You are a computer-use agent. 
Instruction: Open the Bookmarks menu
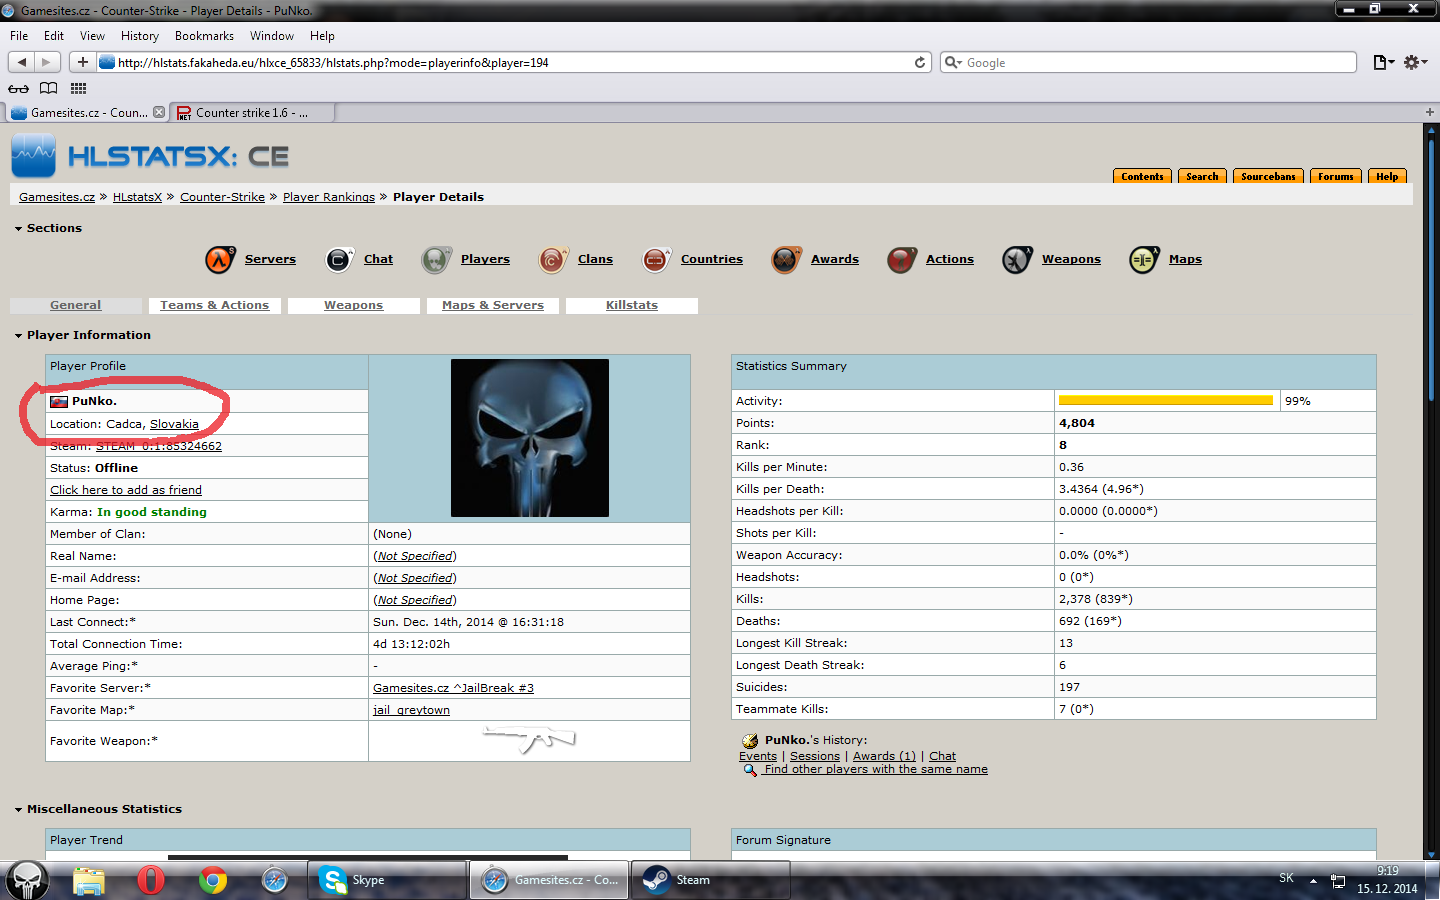204,36
